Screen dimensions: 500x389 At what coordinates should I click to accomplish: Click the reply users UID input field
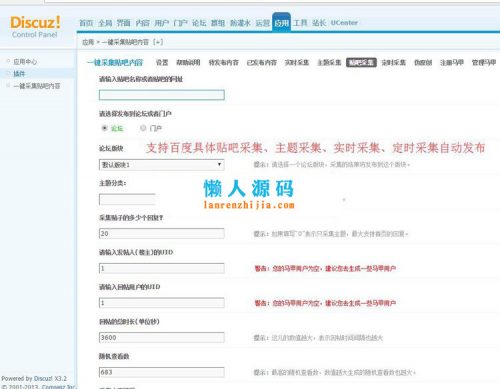162,303
